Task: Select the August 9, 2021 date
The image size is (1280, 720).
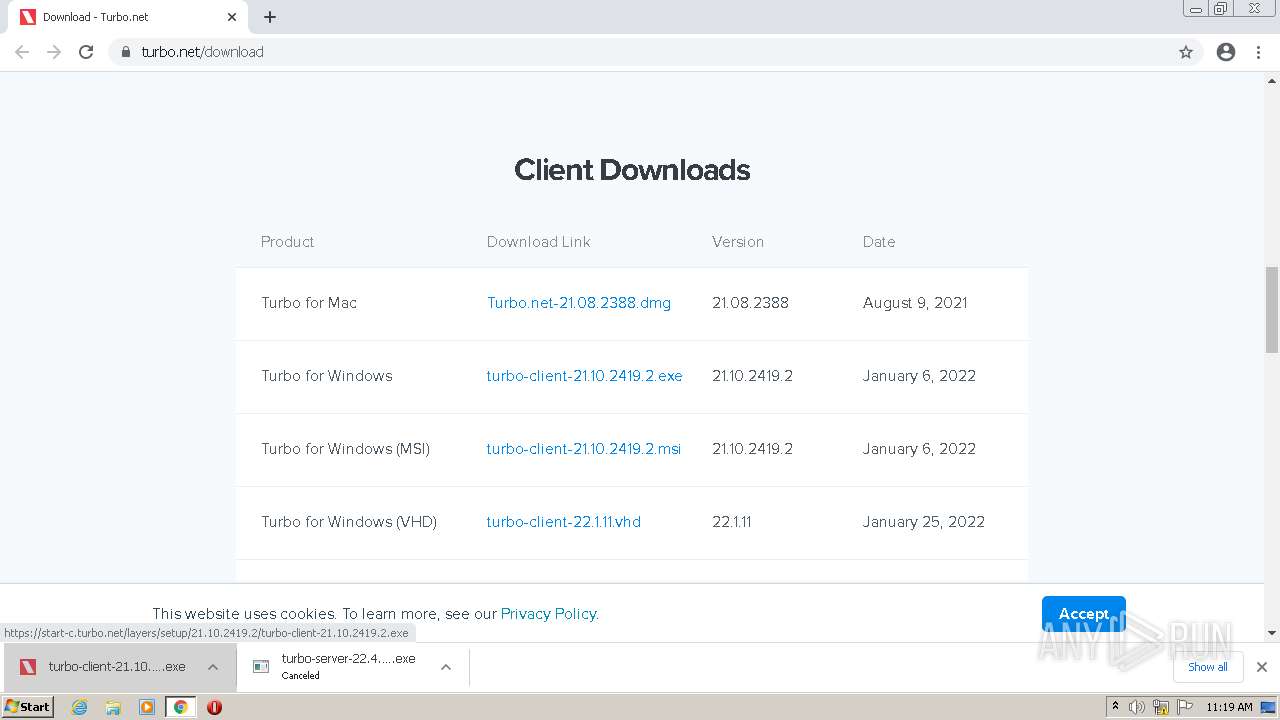Action: (915, 303)
